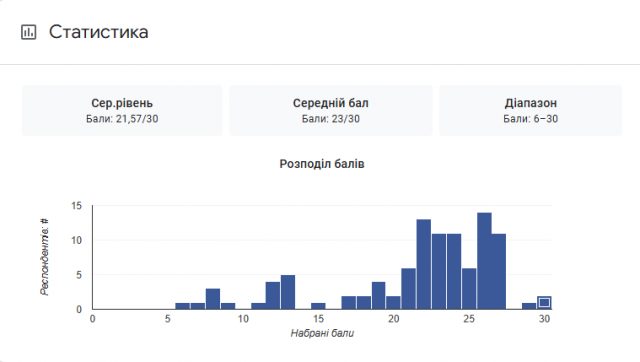The image size is (640, 362).
Task: Select the Сер.рівень score card
Action: click(122, 111)
